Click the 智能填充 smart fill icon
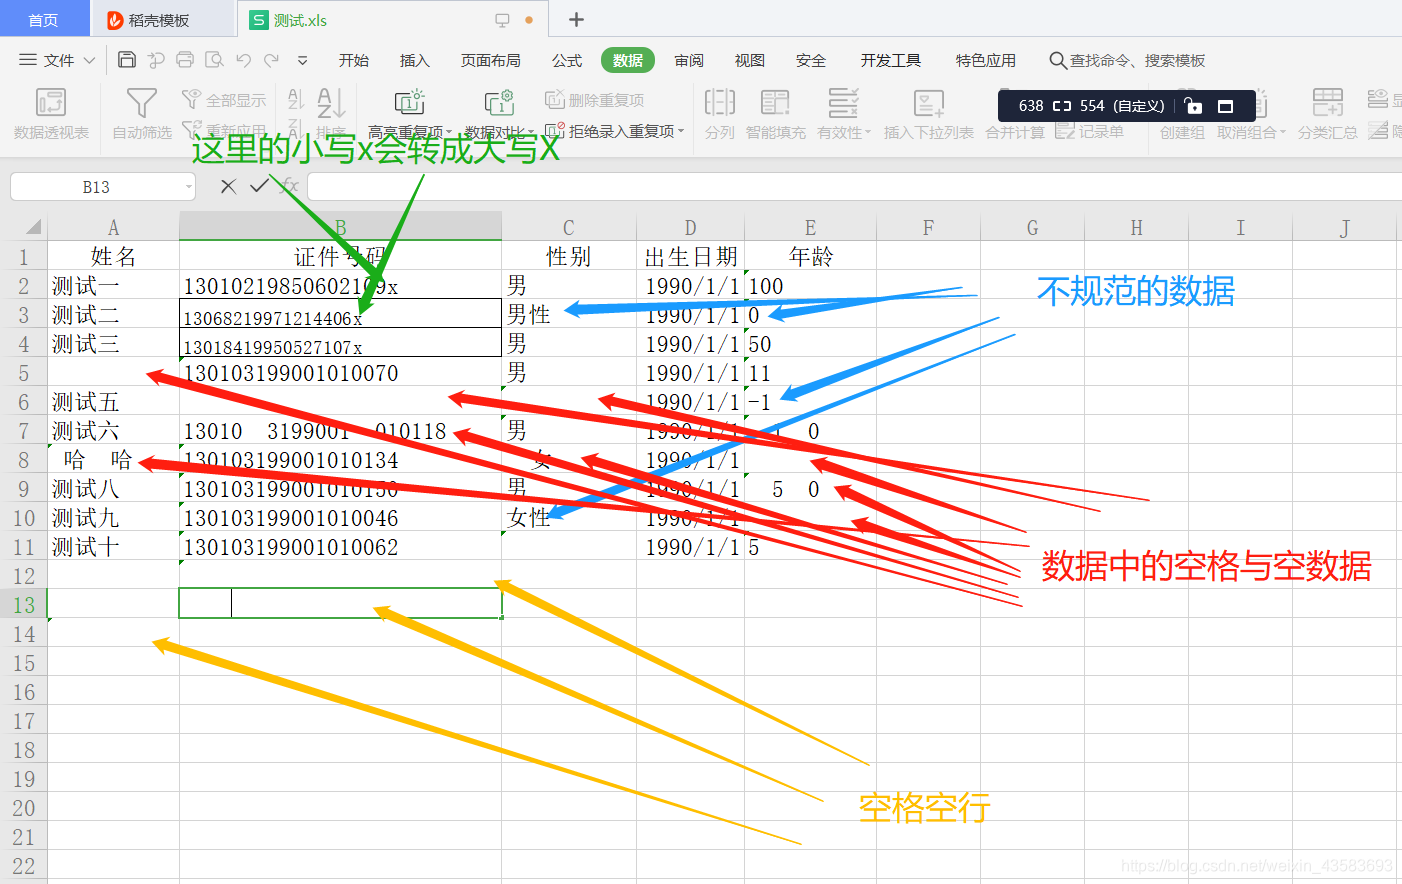 775,102
